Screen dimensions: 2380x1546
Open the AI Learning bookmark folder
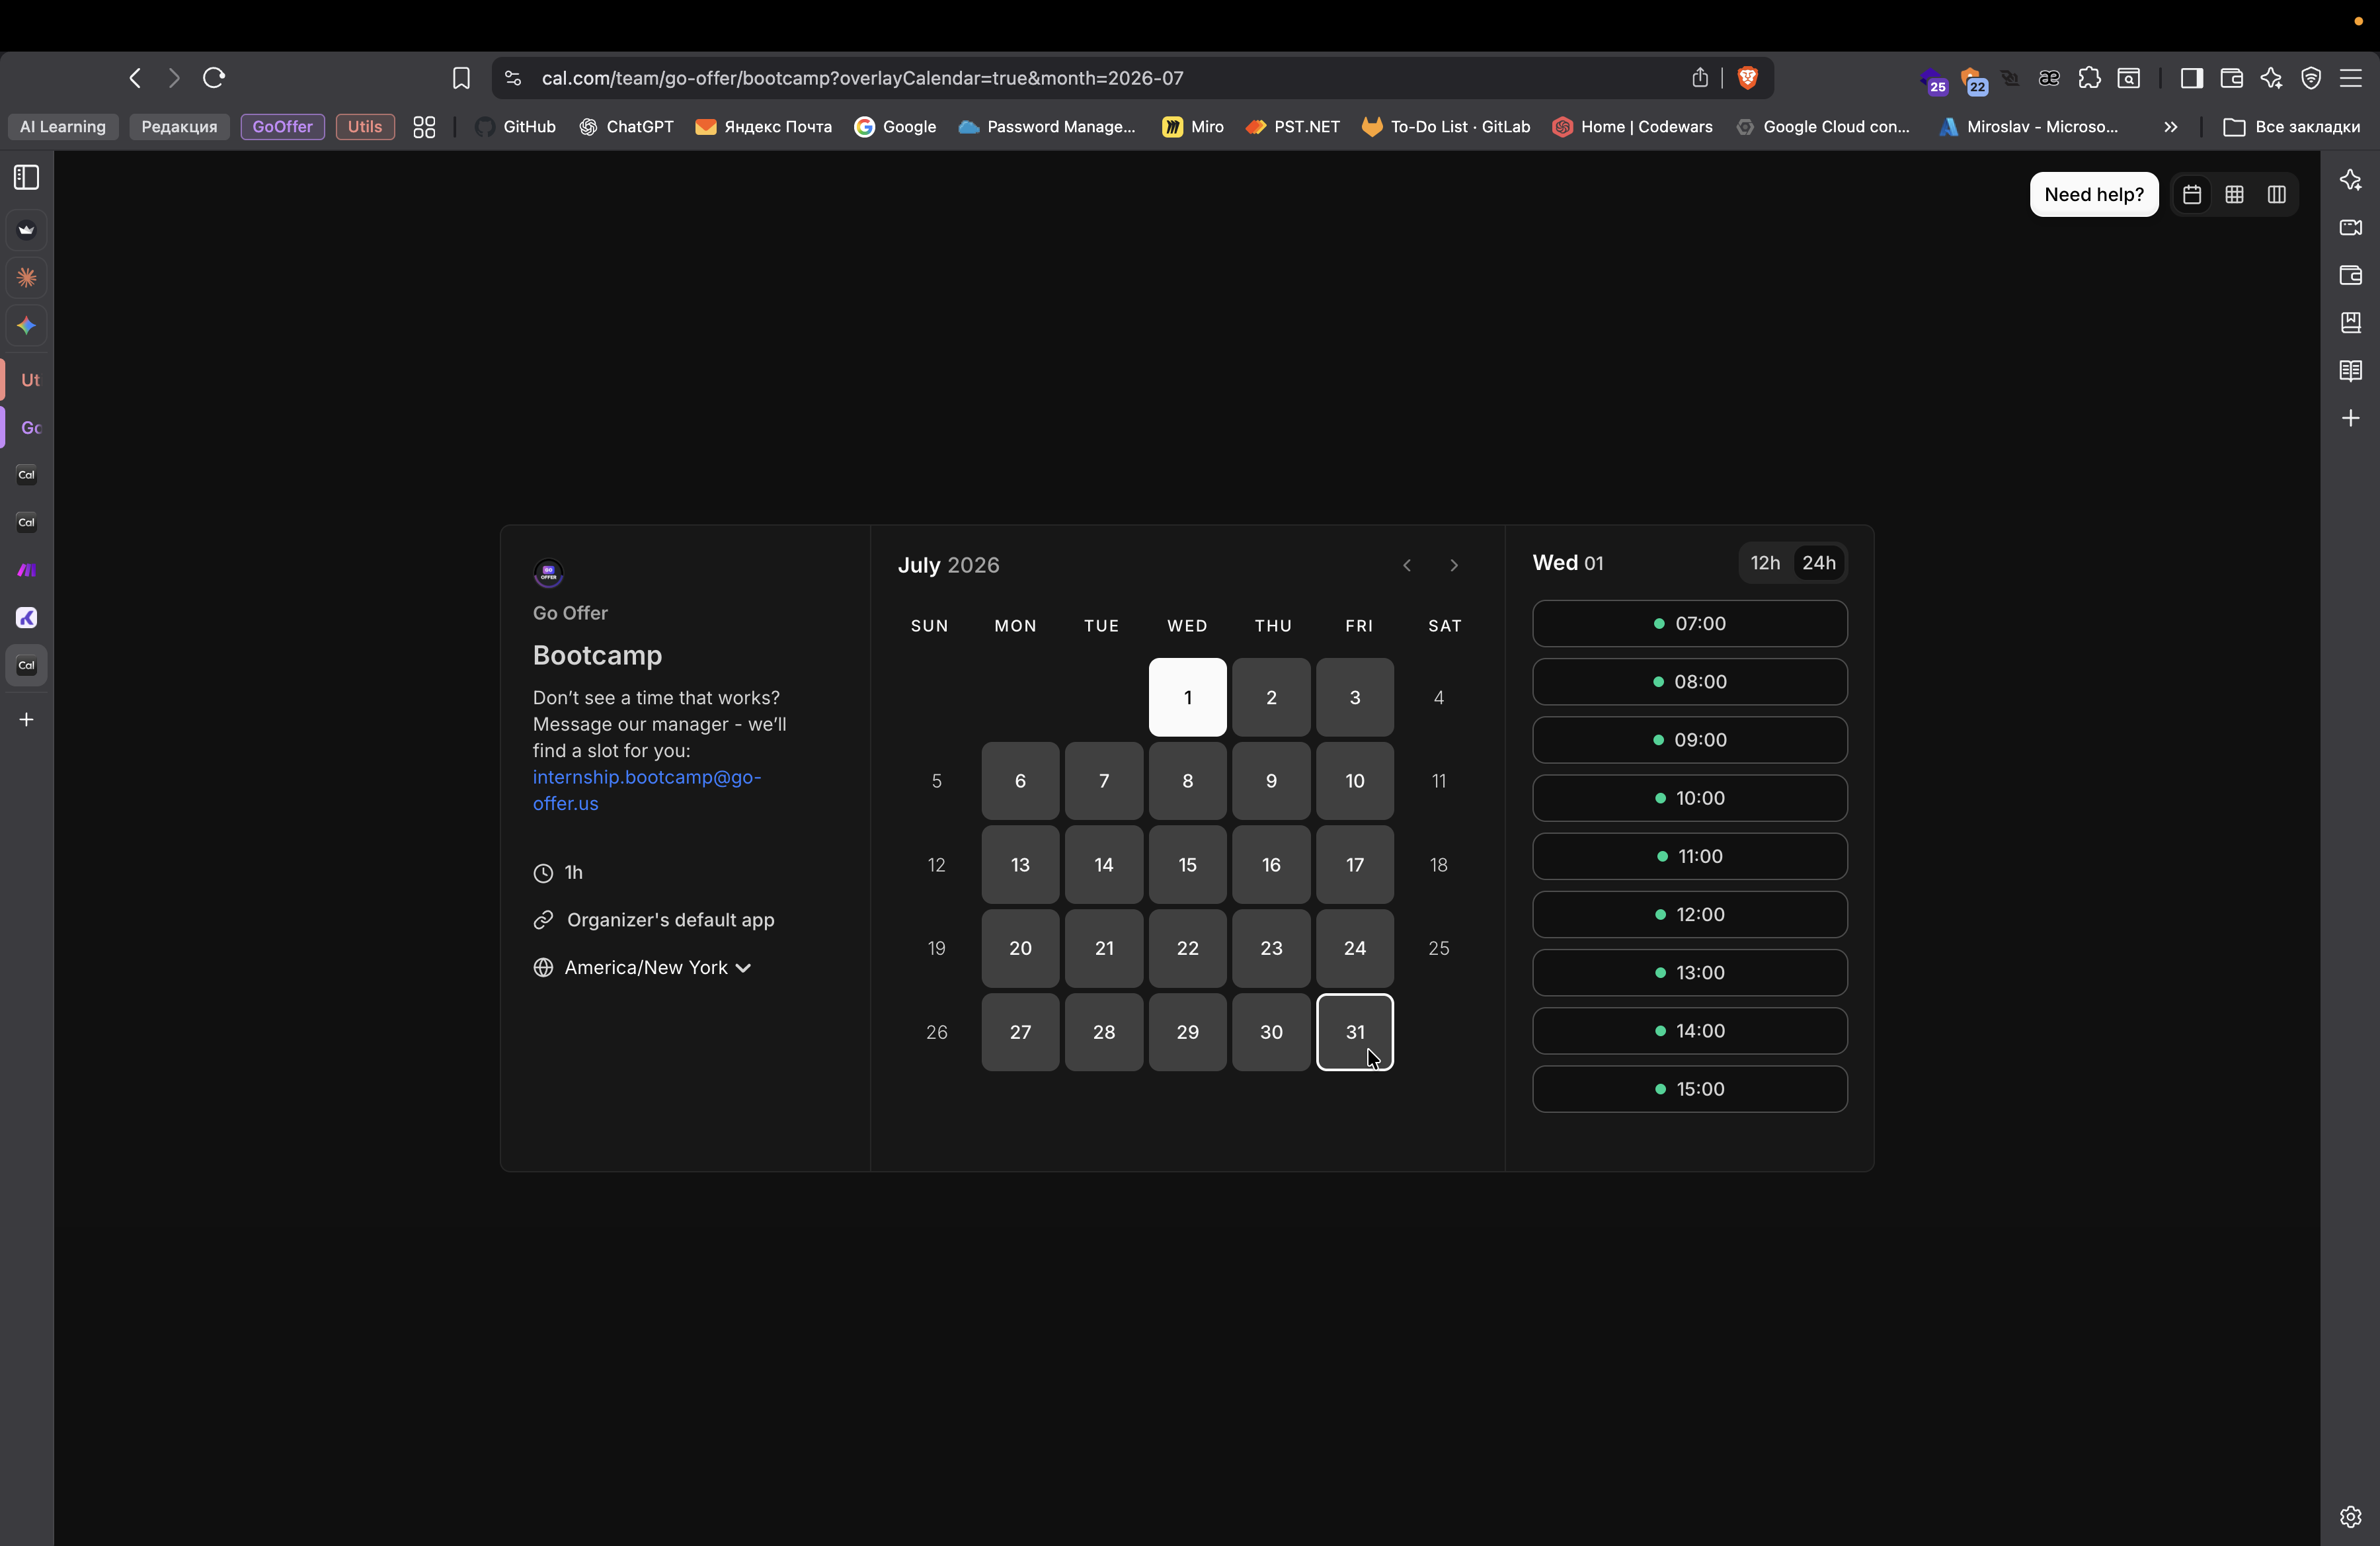pos(63,127)
